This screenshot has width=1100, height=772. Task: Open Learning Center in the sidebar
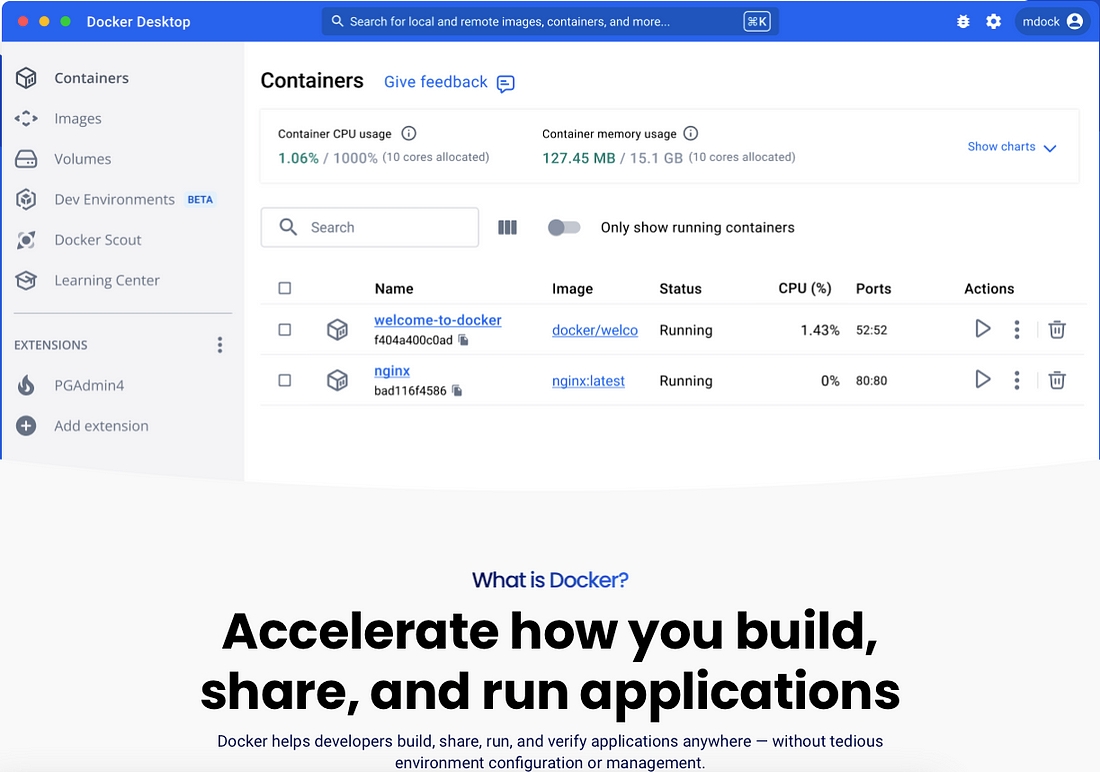coord(107,281)
